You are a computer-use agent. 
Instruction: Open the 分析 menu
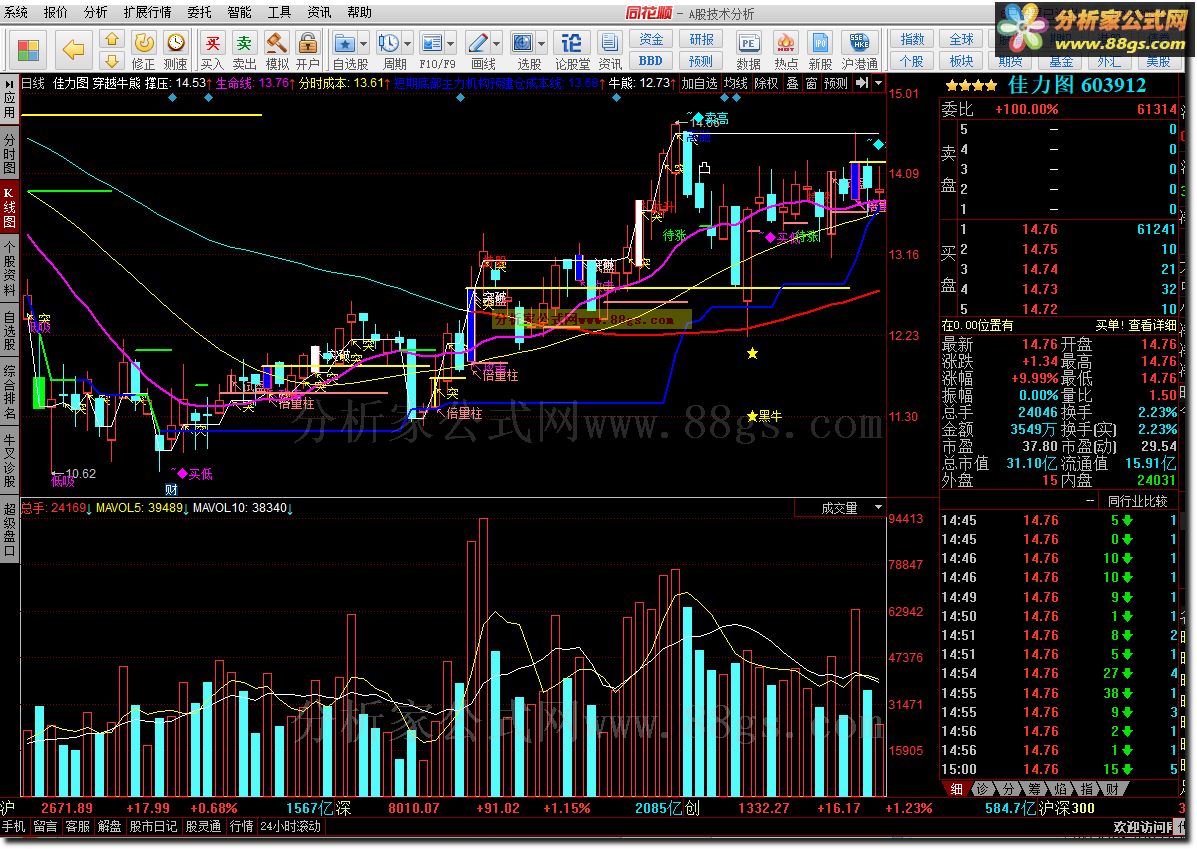coord(95,12)
